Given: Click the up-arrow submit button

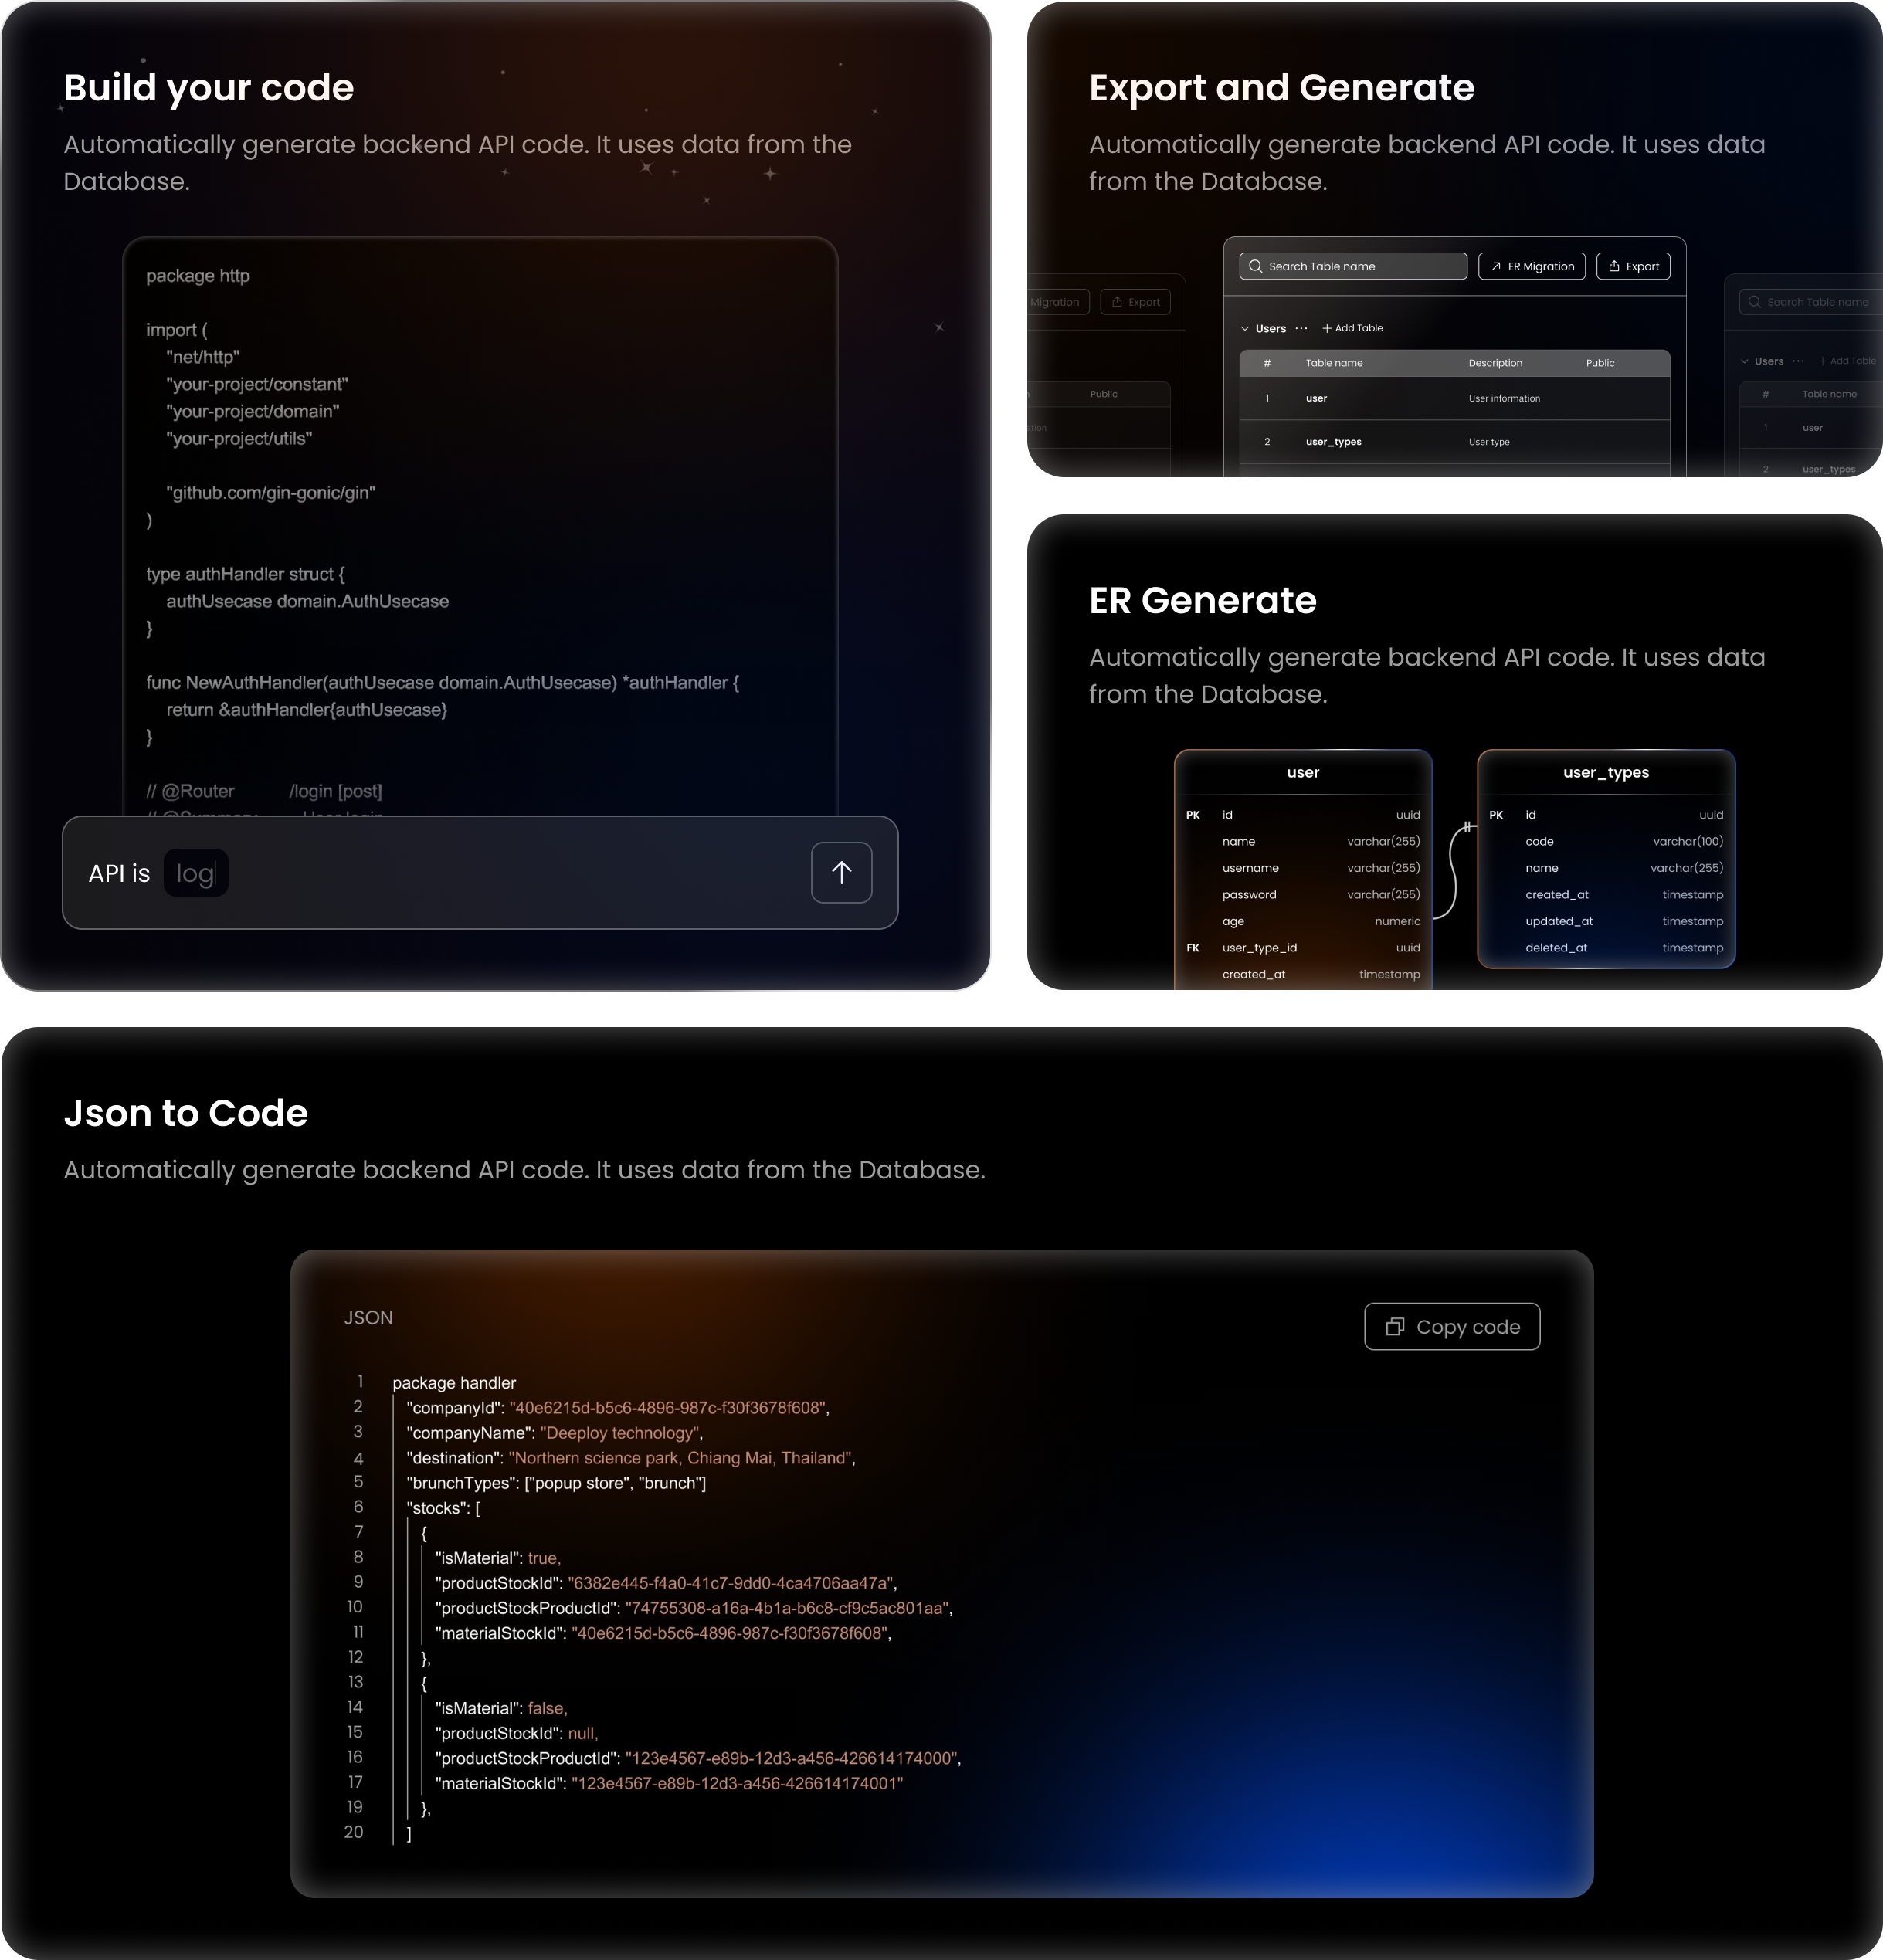Looking at the screenshot, I should click(841, 873).
